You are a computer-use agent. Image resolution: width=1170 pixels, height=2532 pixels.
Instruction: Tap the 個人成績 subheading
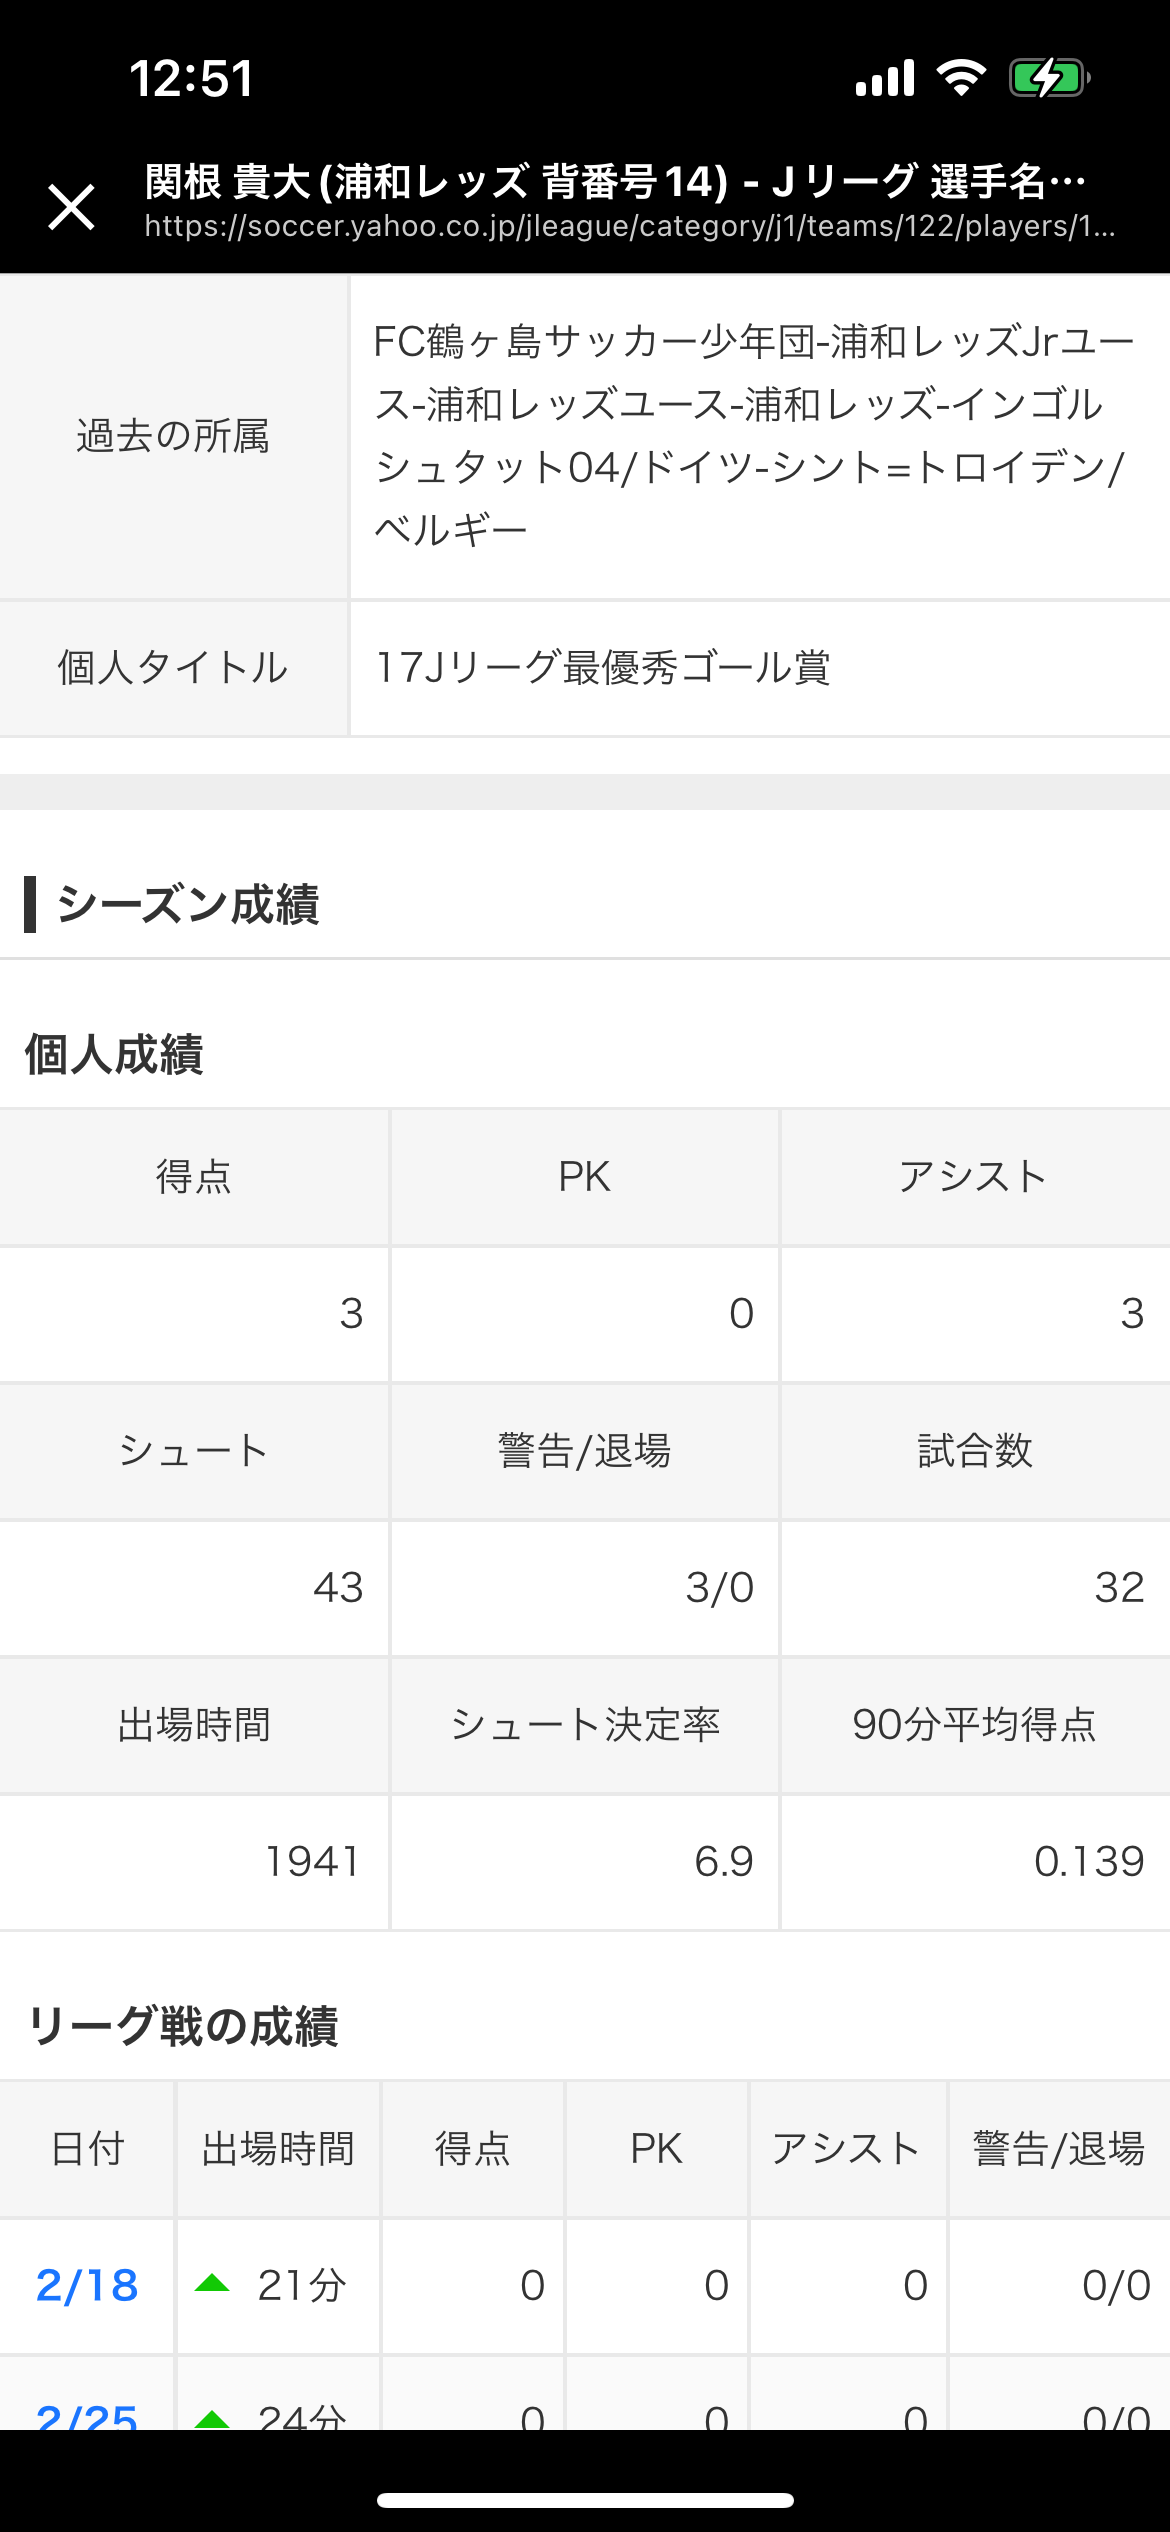point(114,1055)
